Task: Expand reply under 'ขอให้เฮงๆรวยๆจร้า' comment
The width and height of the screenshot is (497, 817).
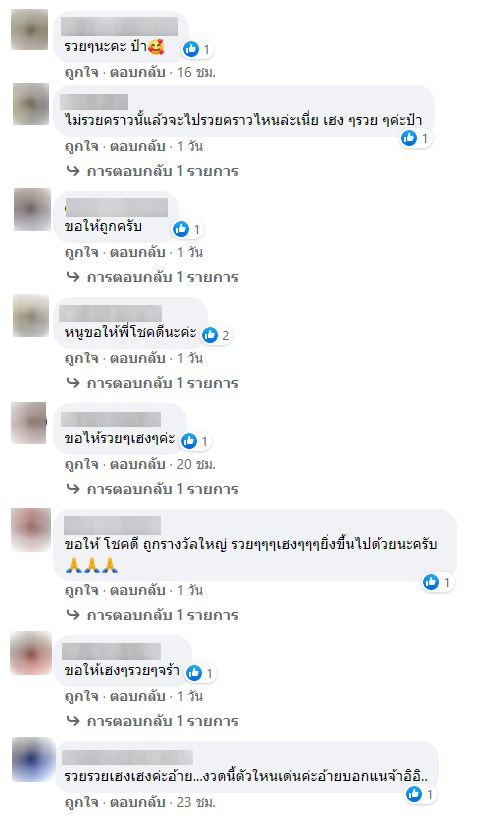Action: coord(152,721)
